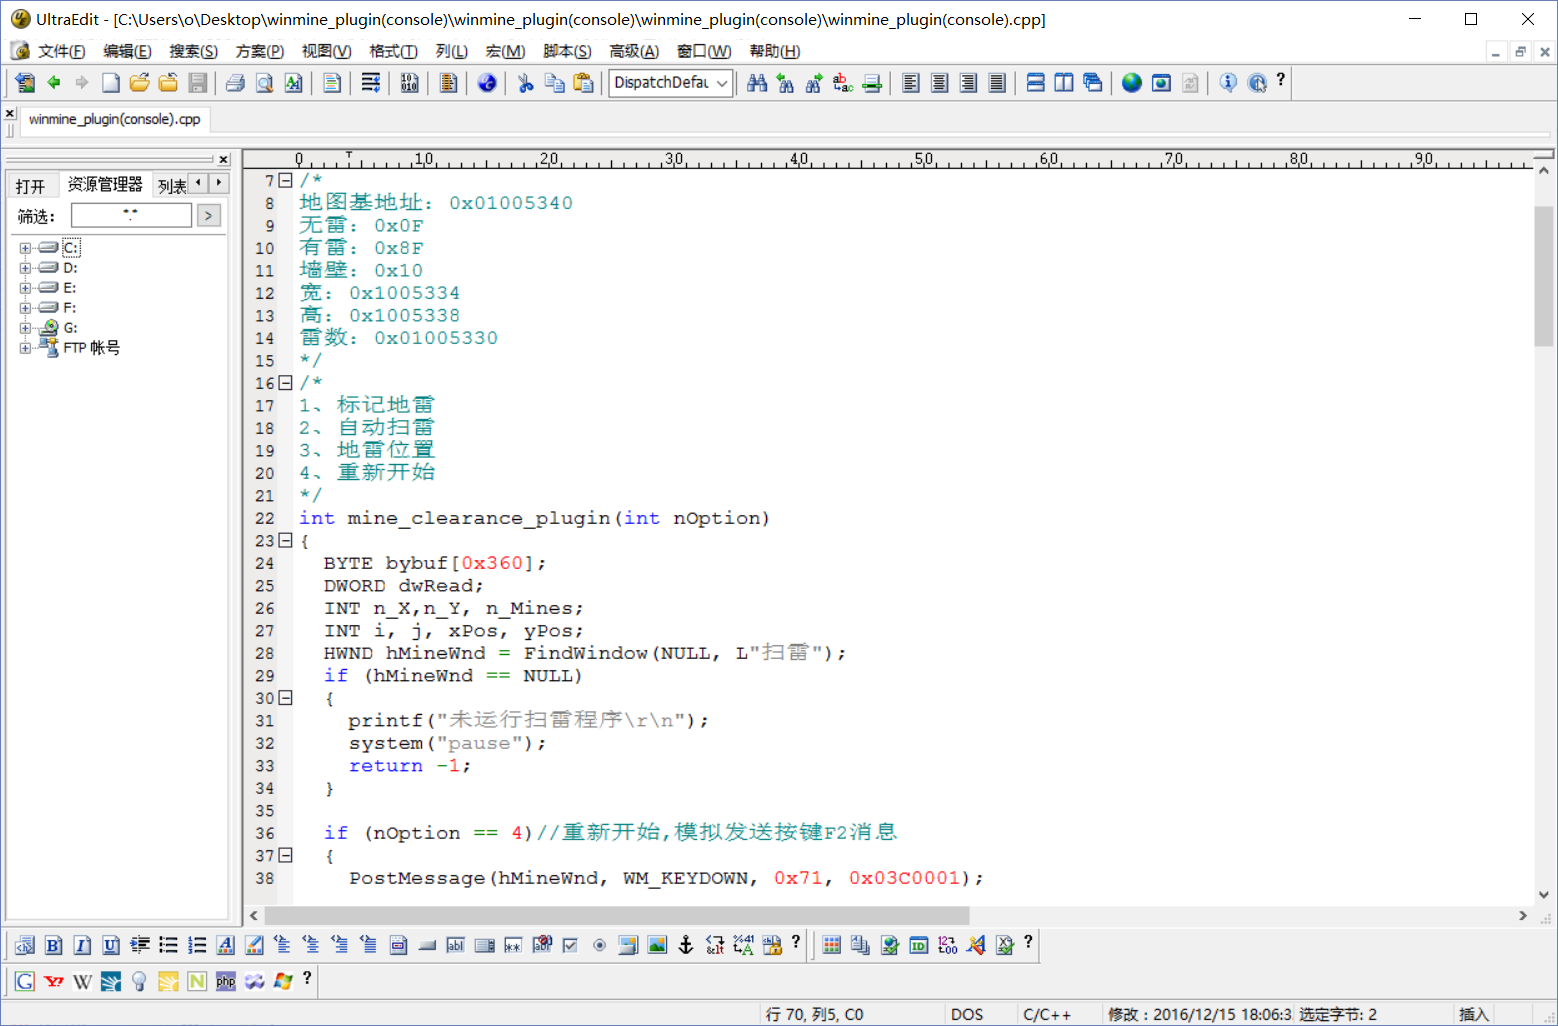Screen dimensions: 1558x1026
Task: Insert HTML anchor with the anchor icon
Action: 686,945
